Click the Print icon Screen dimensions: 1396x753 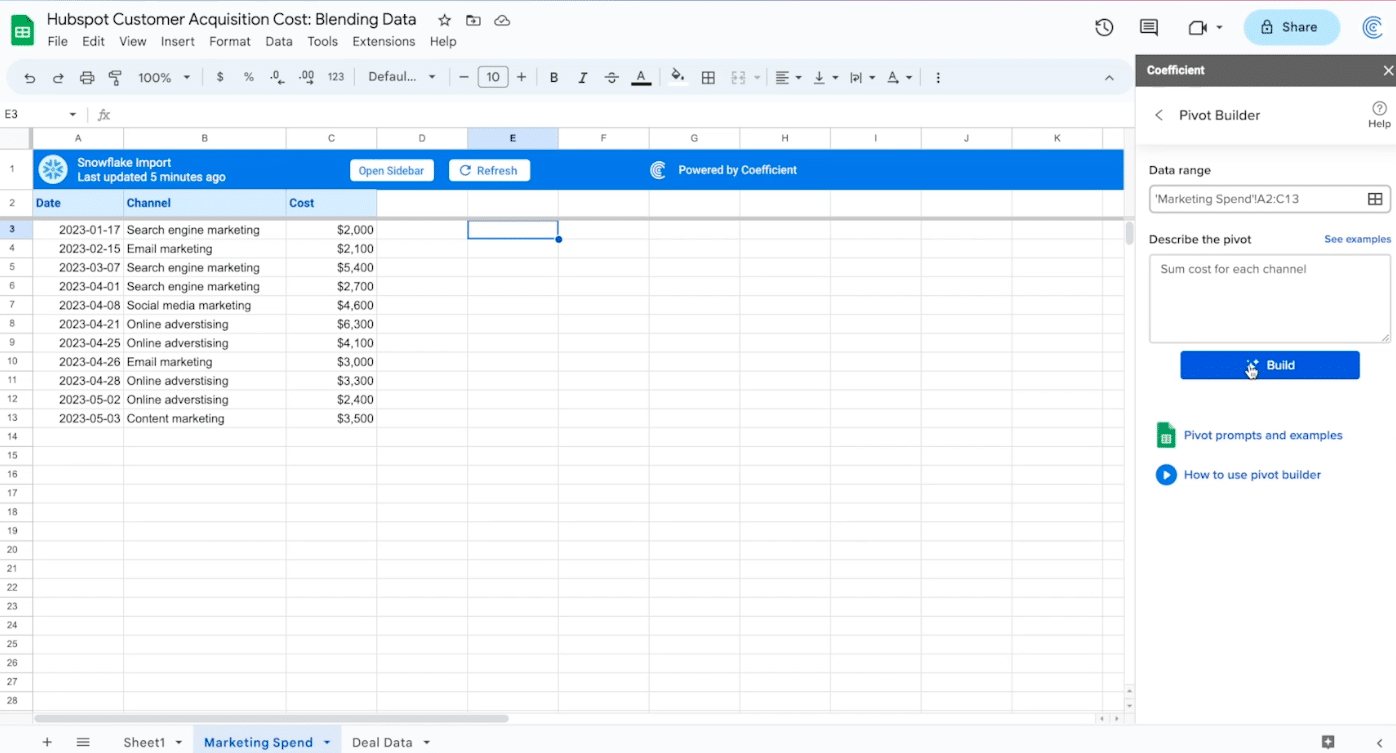click(x=87, y=78)
